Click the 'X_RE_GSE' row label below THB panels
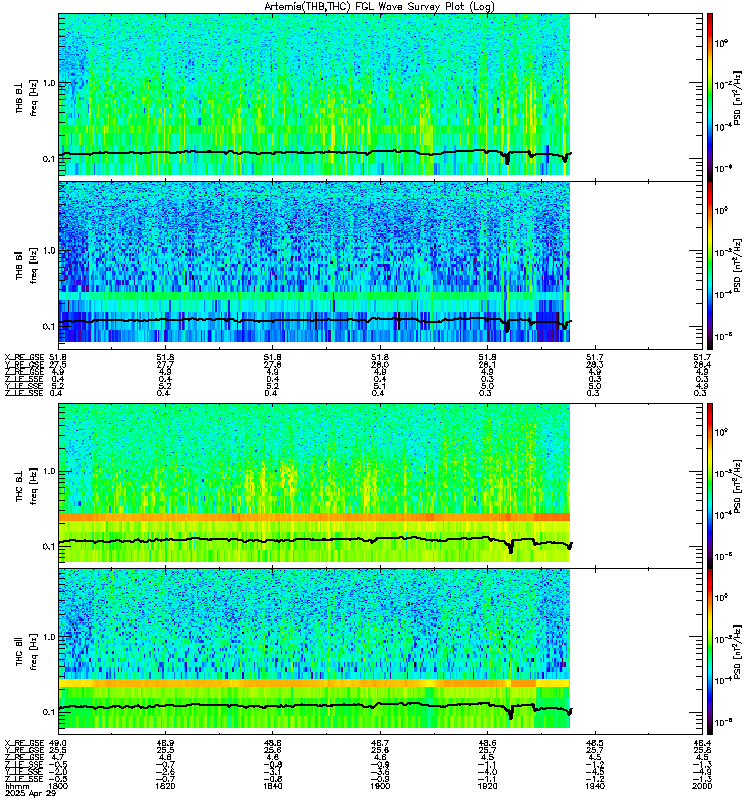This screenshot has width=750, height=800. click(x=24, y=357)
